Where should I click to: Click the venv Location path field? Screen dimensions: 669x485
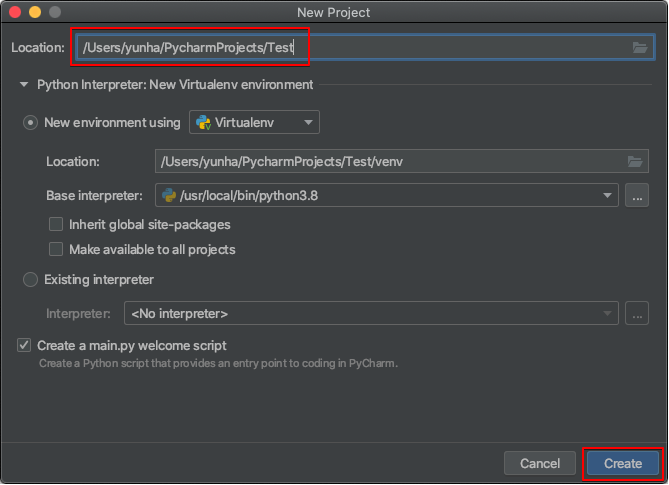(x=401, y=161)
